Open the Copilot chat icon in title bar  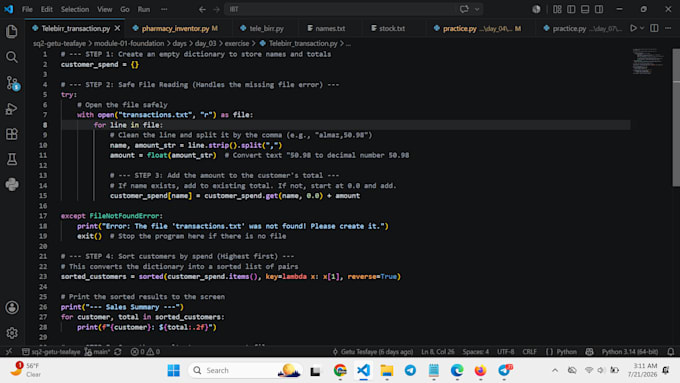point(464,9)
